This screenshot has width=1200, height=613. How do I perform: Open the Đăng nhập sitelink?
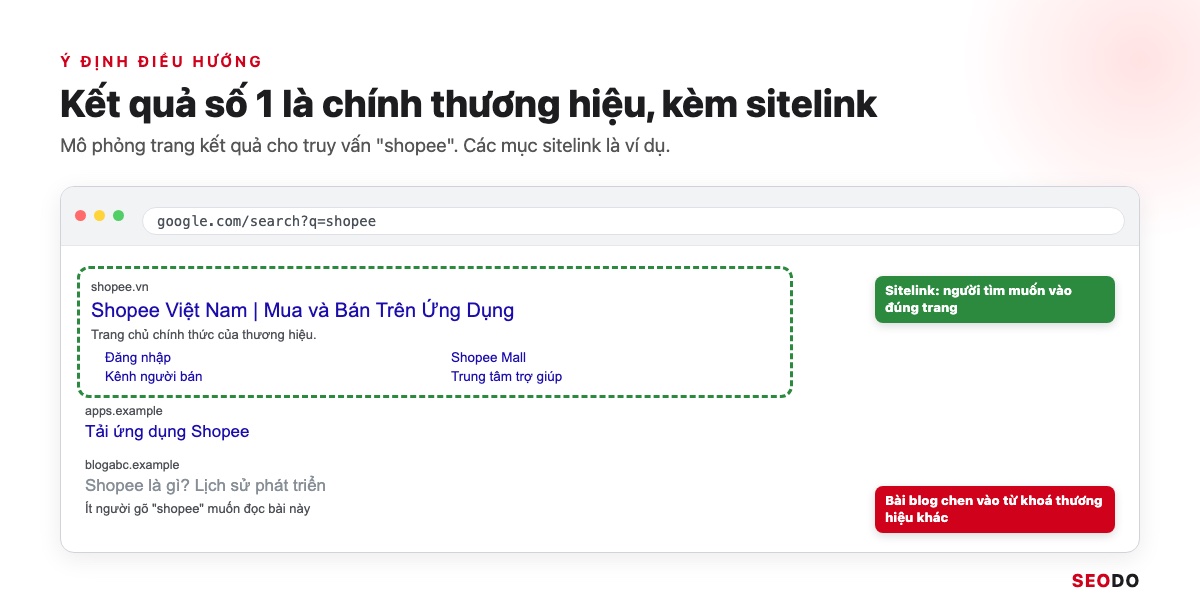pos(138,357)
